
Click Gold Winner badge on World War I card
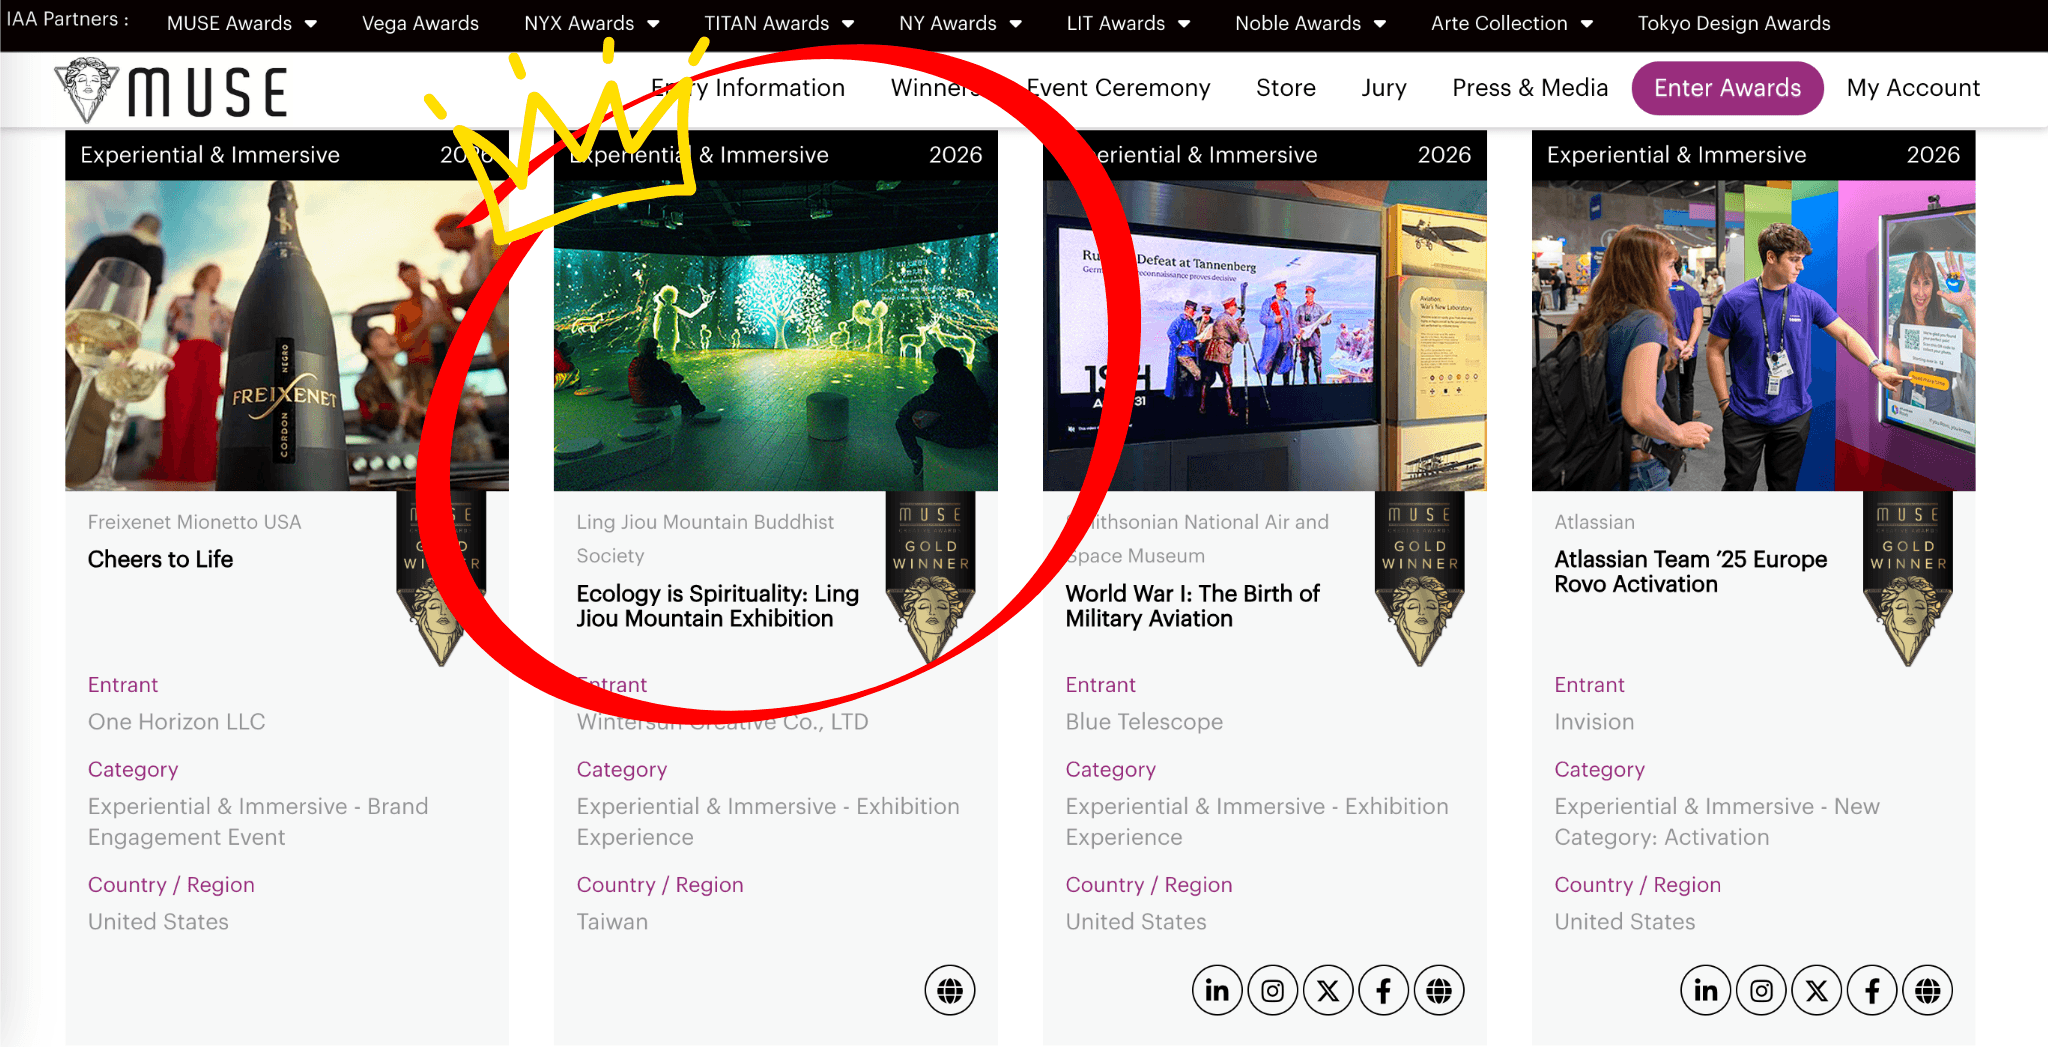pyautogui.click(x=1420, y=578)
